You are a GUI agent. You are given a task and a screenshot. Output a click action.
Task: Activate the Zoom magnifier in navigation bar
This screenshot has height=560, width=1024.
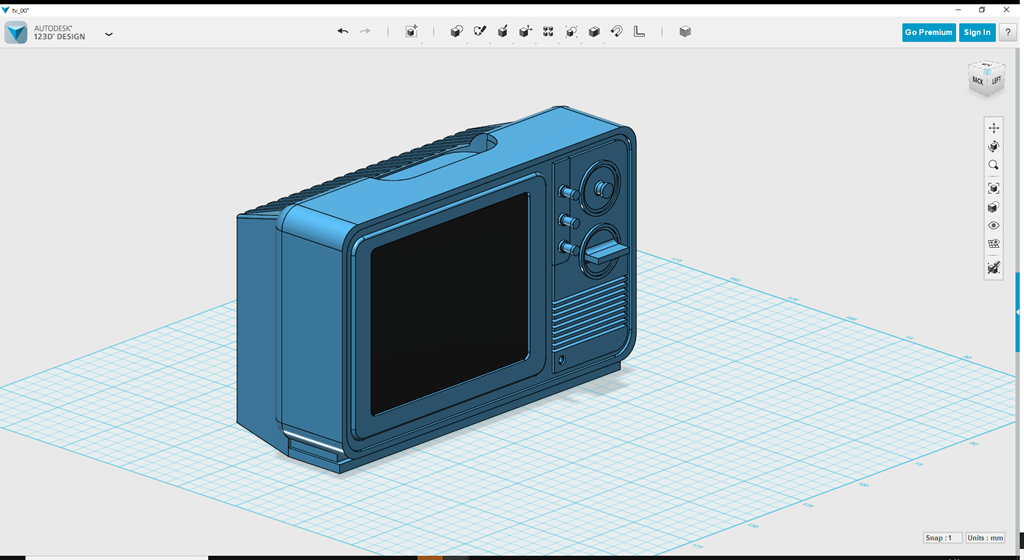[993, 166]
